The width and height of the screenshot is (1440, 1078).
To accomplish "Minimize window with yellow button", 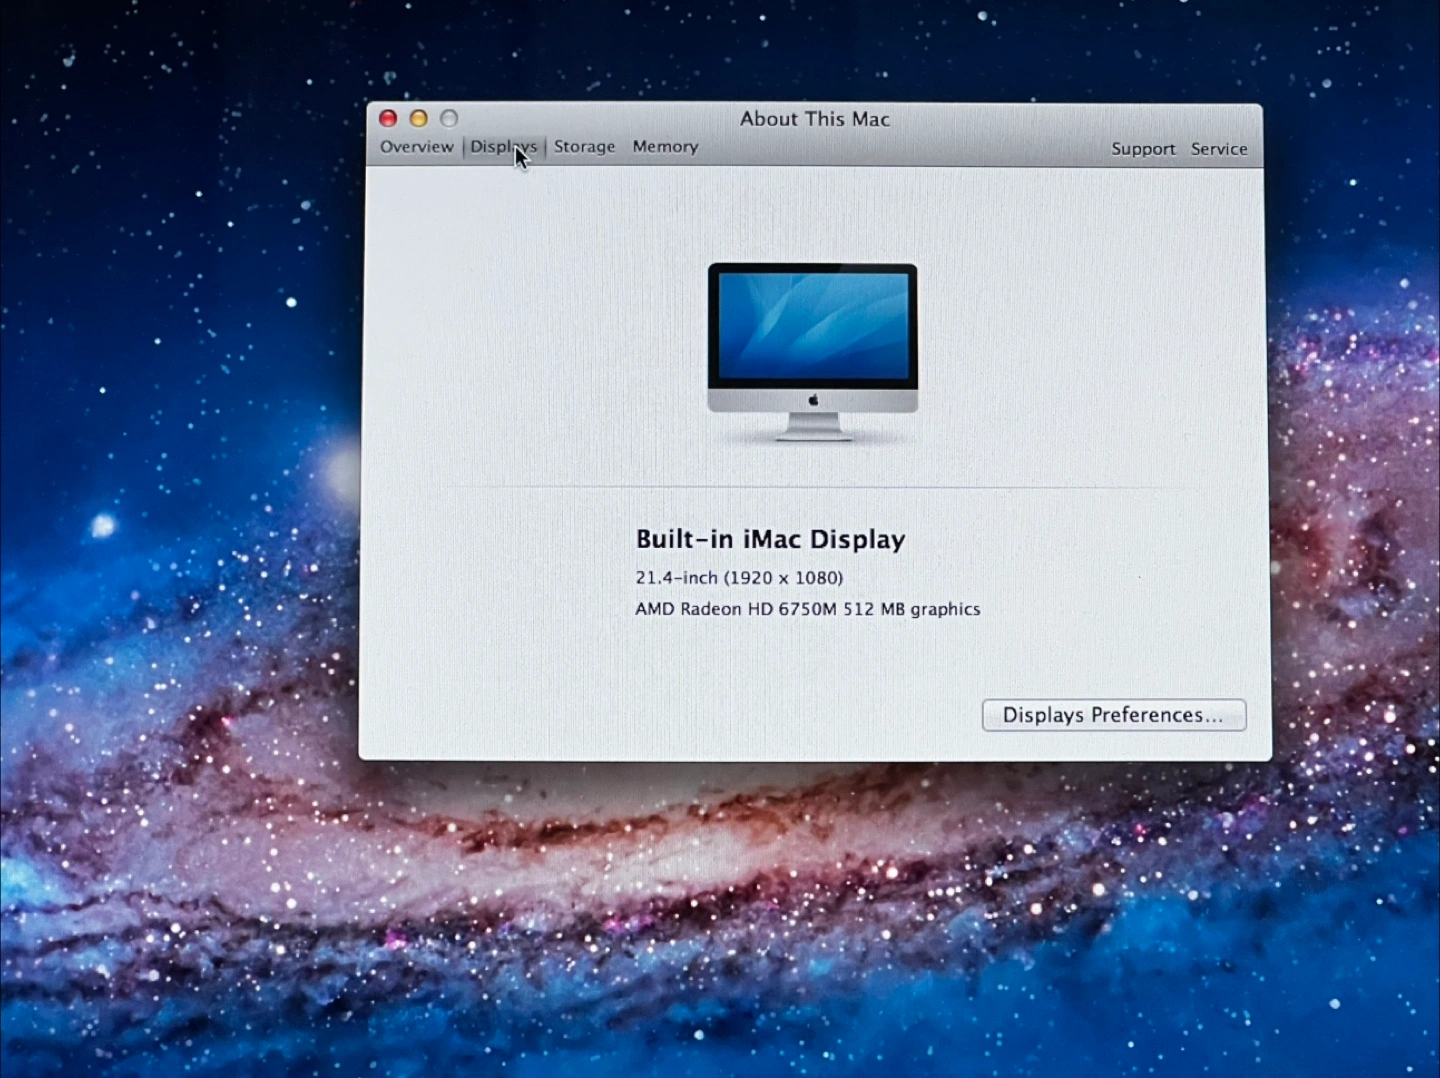I will [419, 118].
